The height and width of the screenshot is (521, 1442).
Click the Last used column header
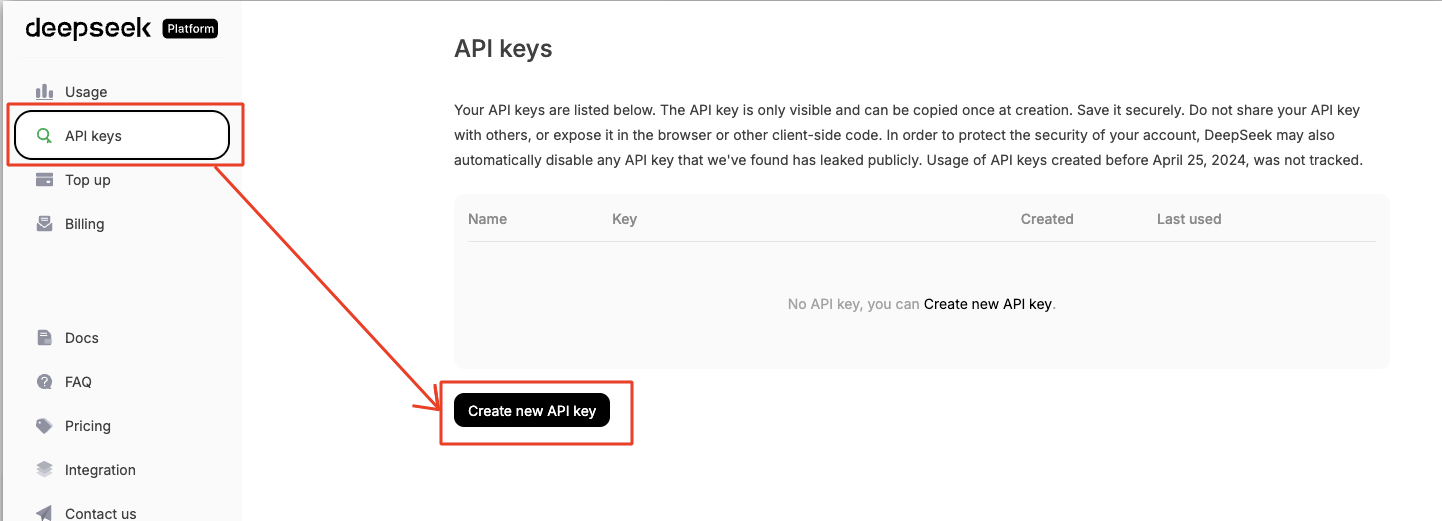tap(1189, 219)
